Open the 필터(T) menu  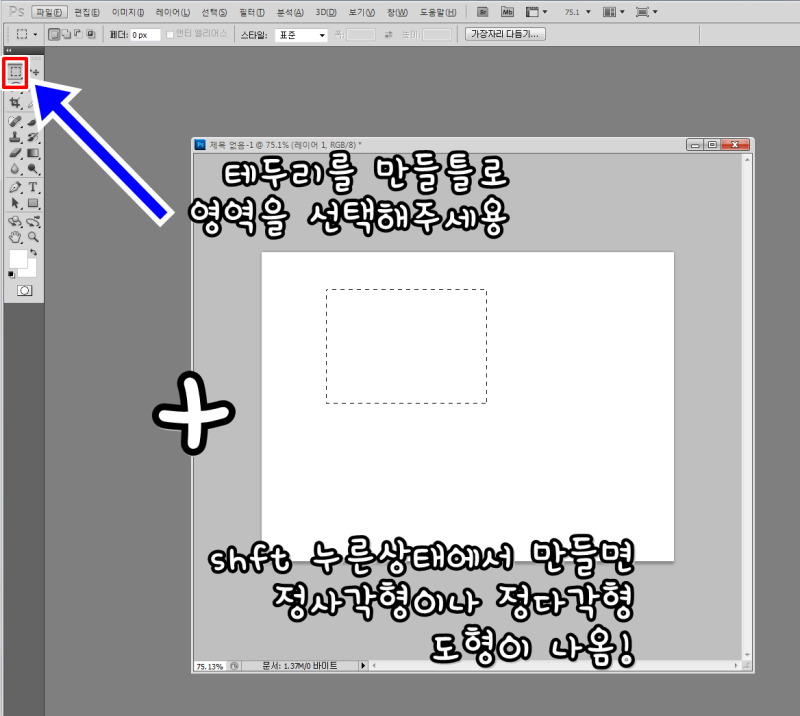tap(252, 12)
